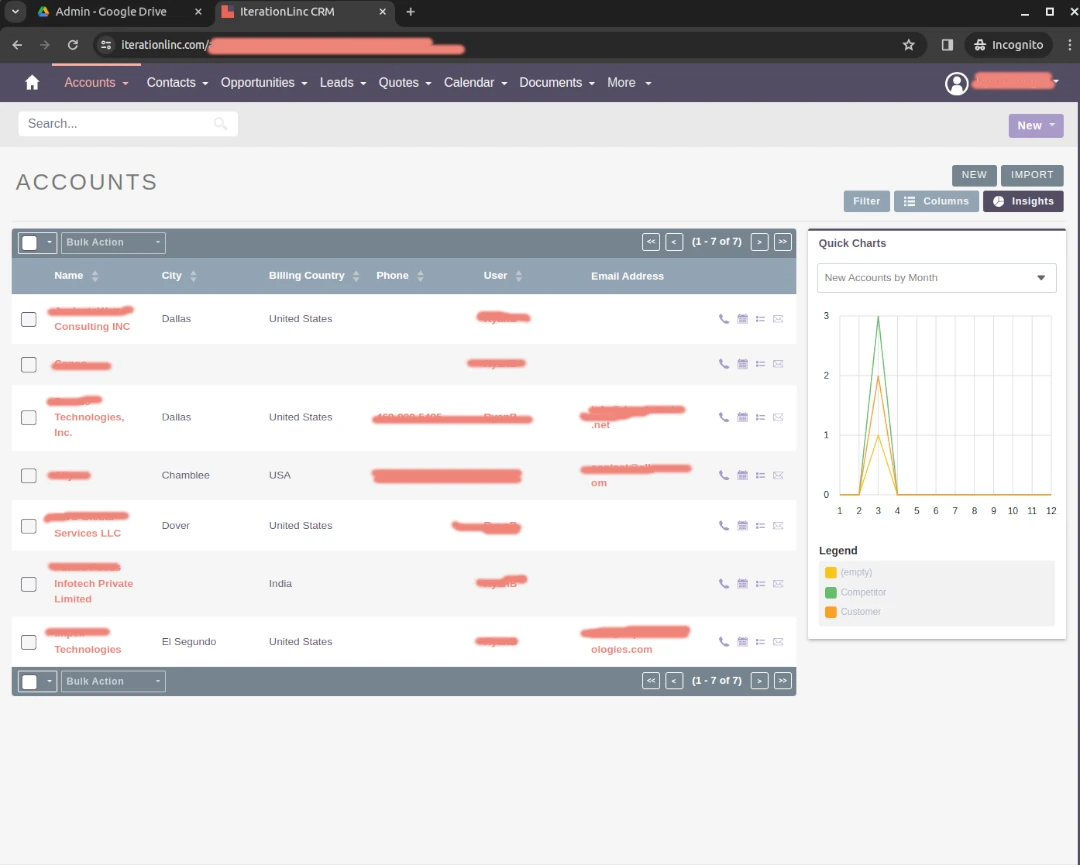The height and width of the screenshot is (865, 1080).
Task: Open the Leads navigation menu
Action: pyautogui.click(x=343, y=83)
